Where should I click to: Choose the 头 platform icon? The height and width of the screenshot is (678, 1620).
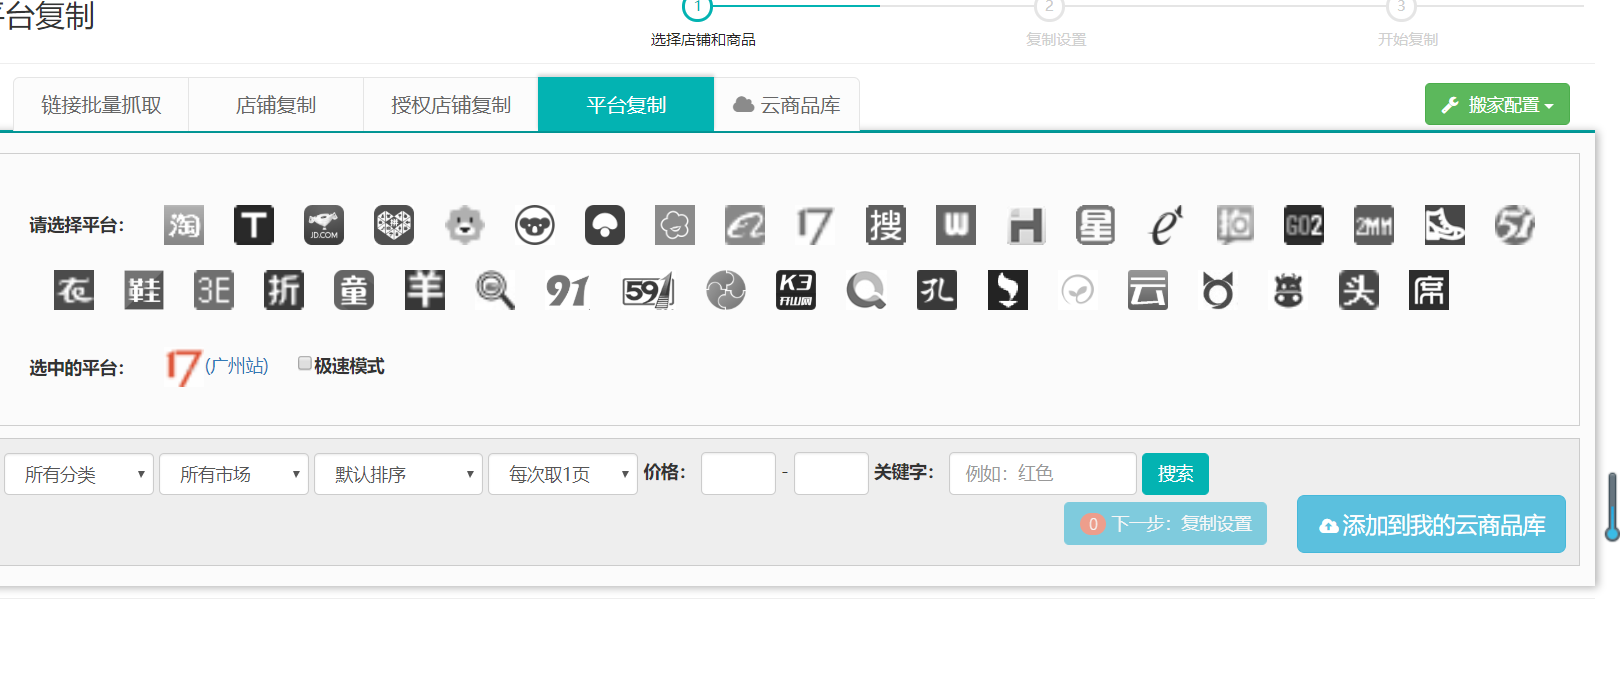pos(1359,290)
